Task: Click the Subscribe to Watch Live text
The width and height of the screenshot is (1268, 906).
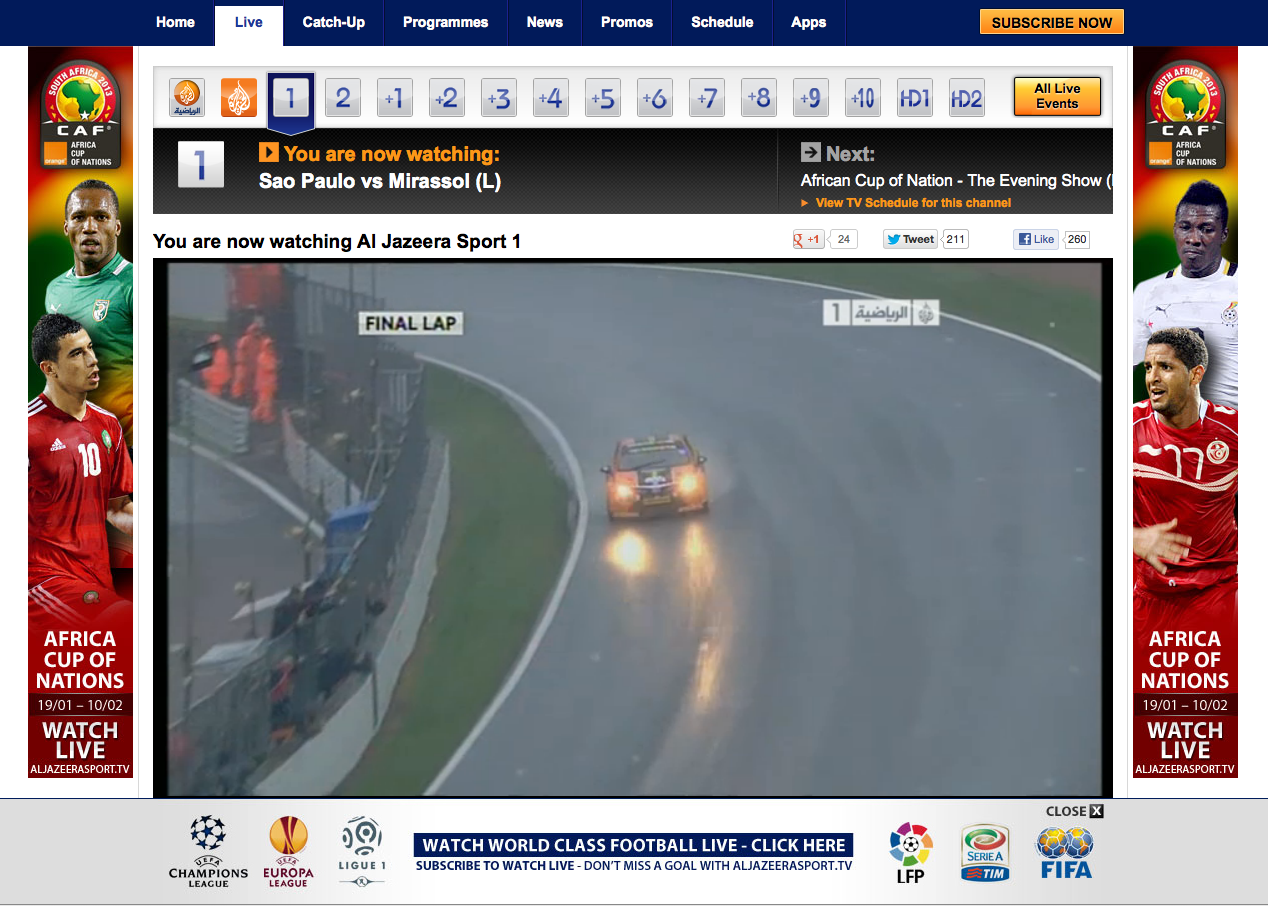Action: [x=495, y=866]
